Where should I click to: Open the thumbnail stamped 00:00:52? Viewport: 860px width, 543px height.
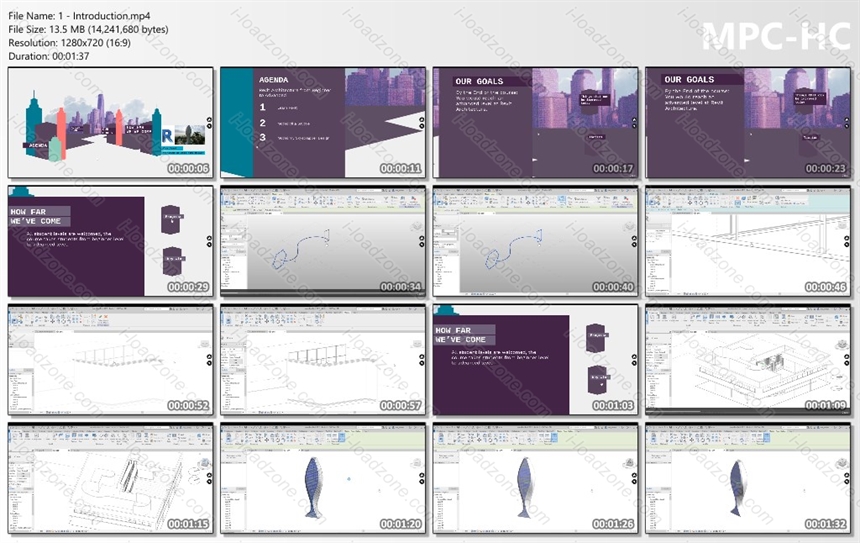click(111, 359)
